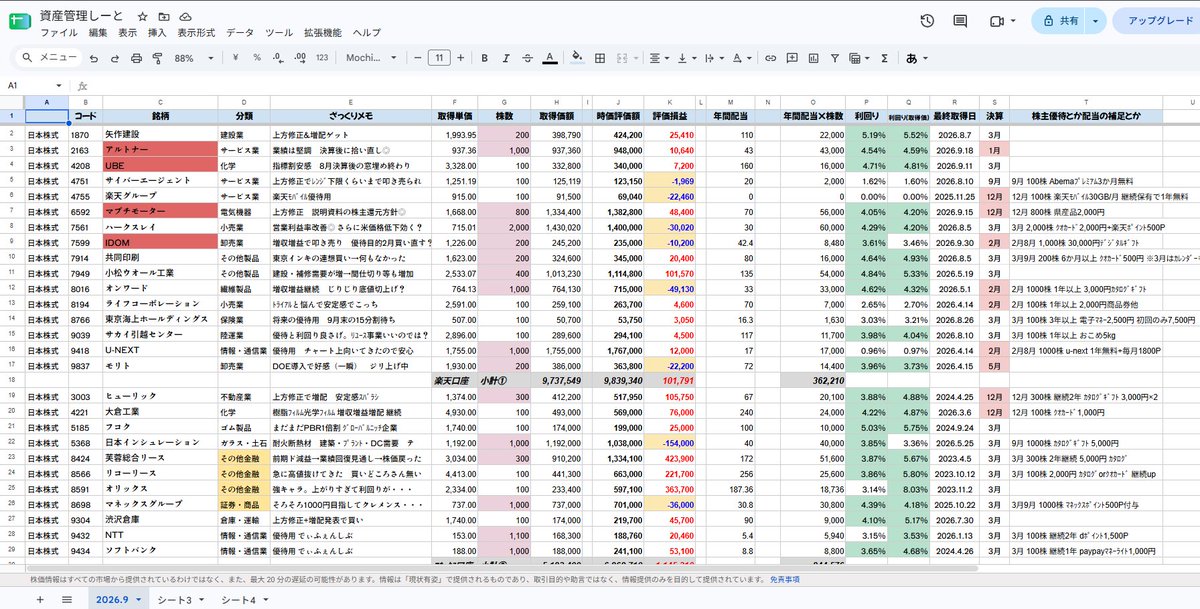
Task: Insert a chart from the toolbar
Action: pos(812,58)
